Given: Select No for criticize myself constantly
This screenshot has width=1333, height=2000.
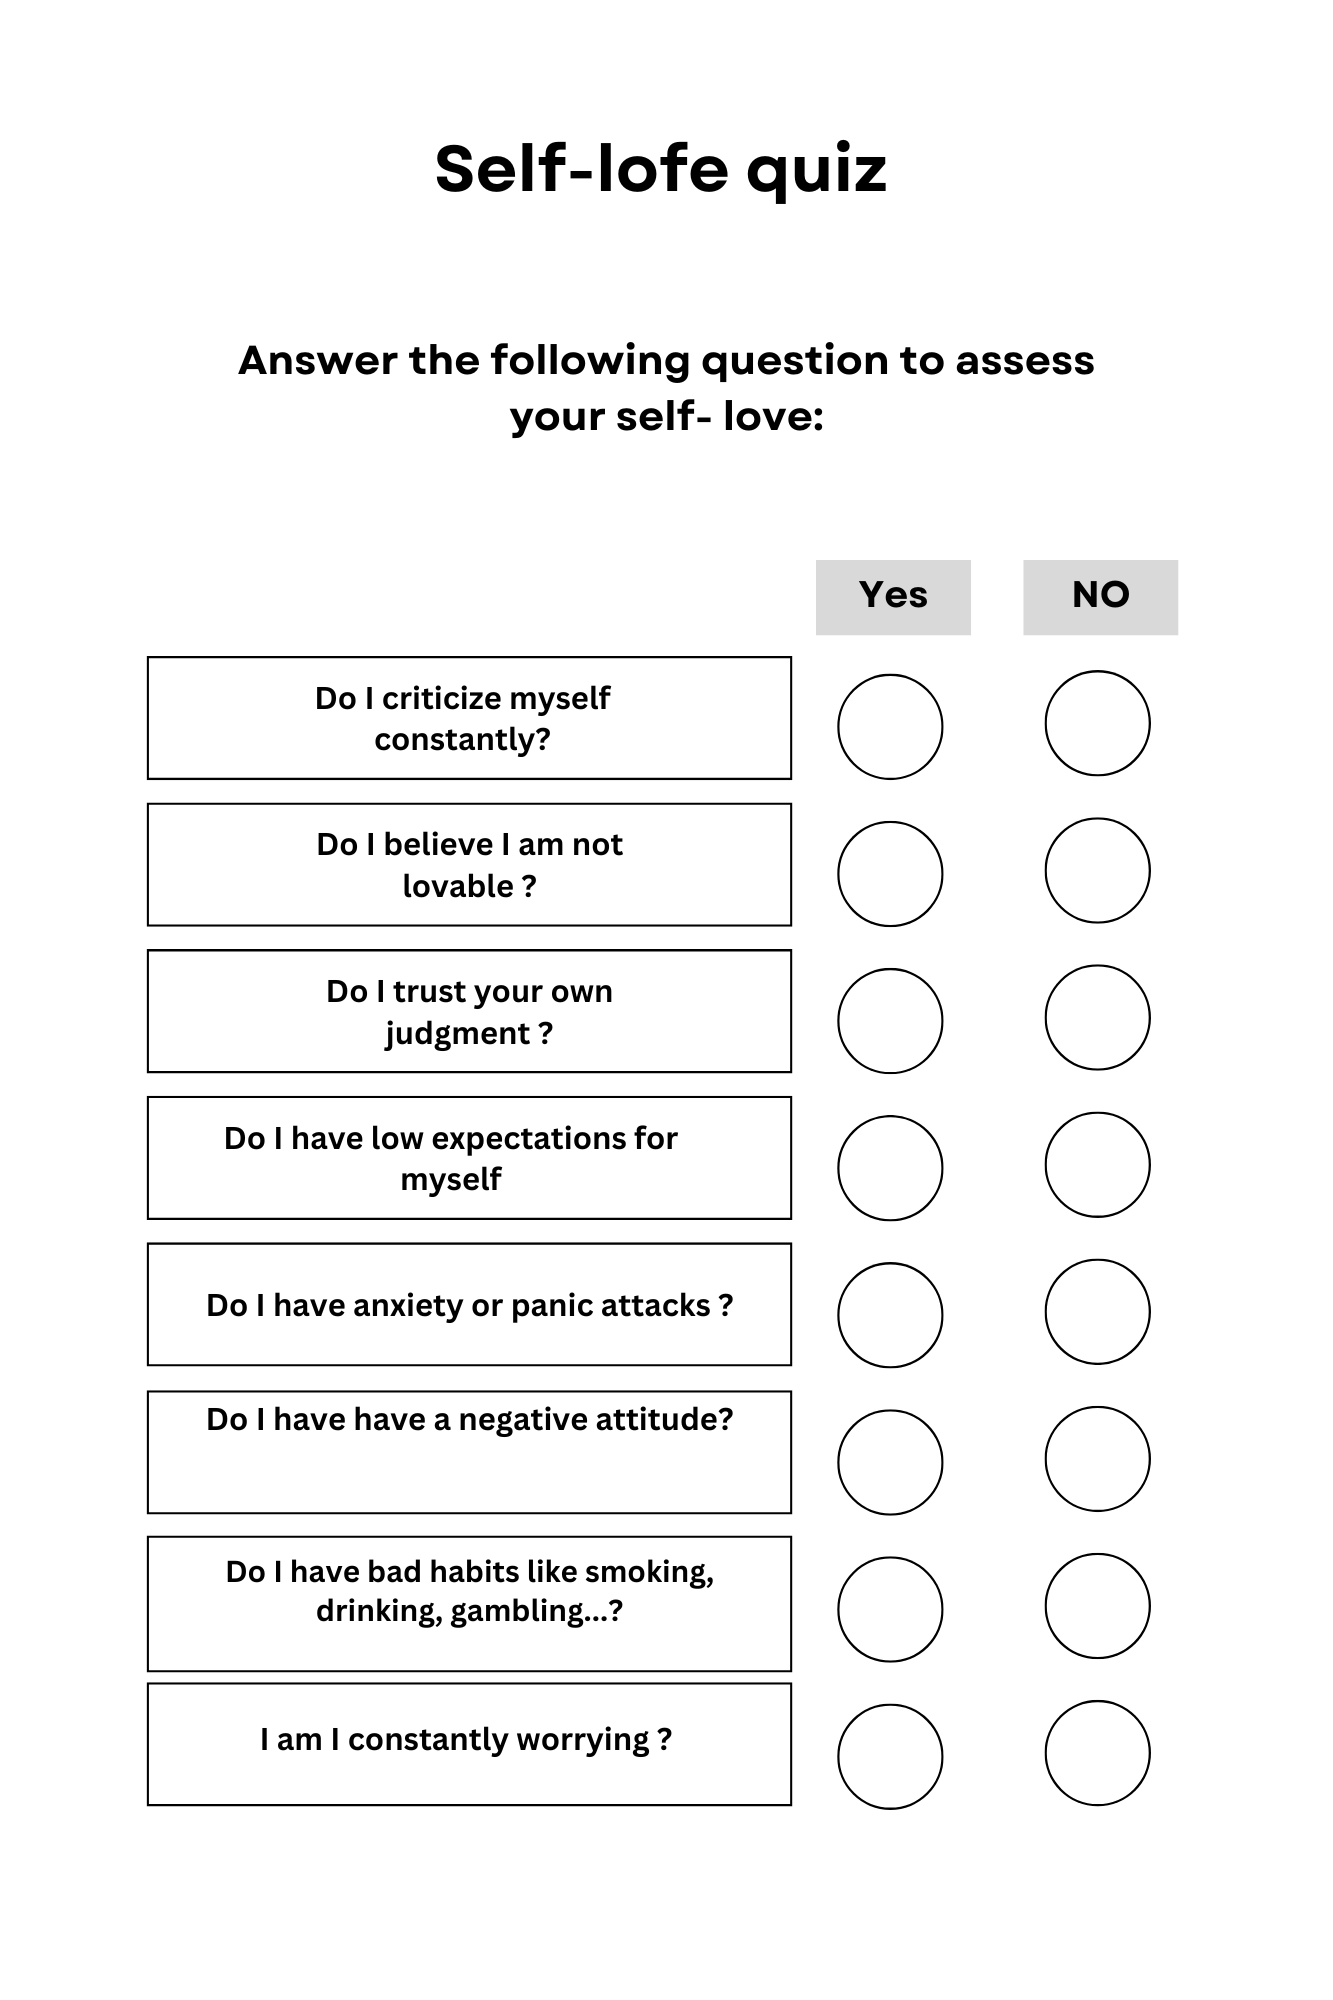Looking at the screenshot, I should 1097,723.
